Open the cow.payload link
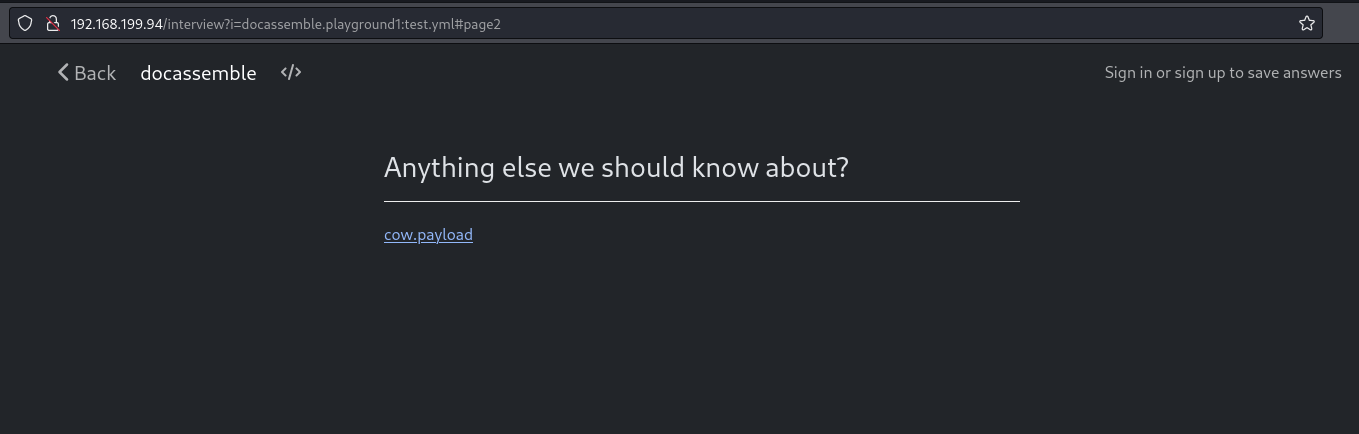The height and width of the screenshot is (434, 1359). (428, 235)
